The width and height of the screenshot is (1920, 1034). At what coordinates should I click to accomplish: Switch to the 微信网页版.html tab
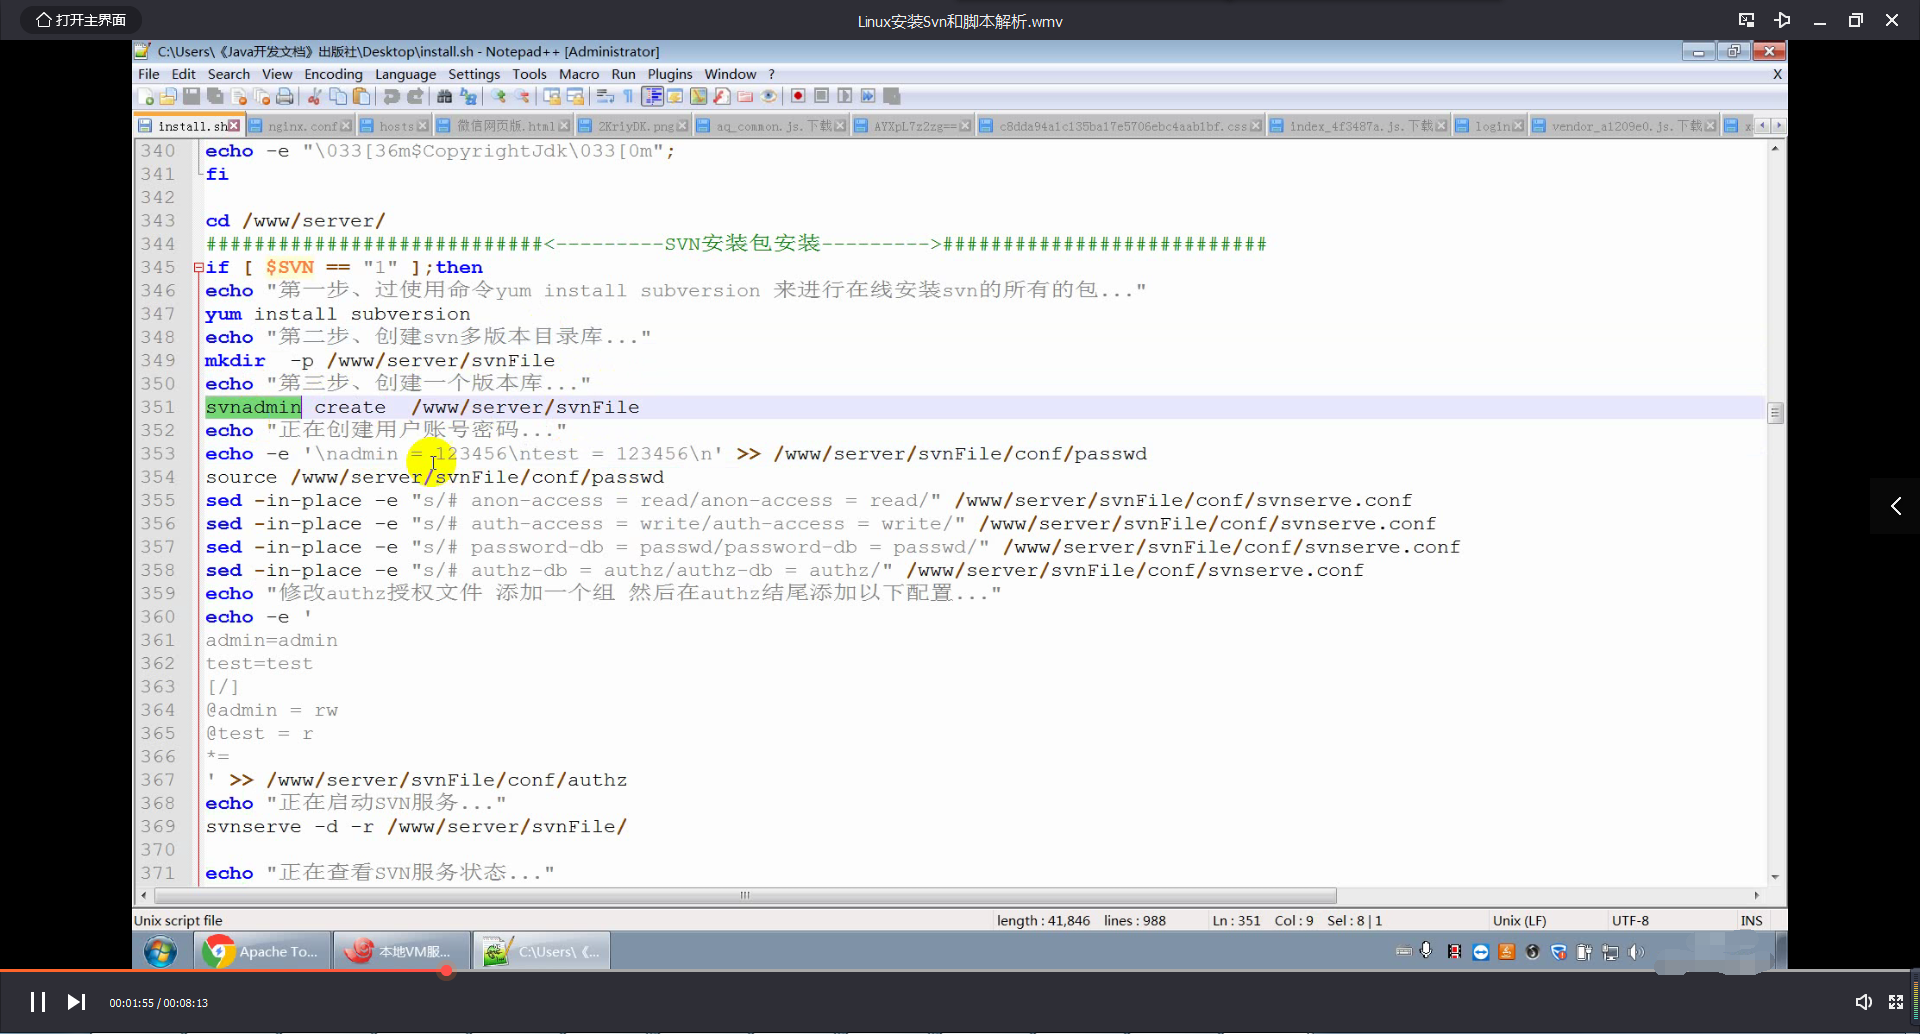click(x=505, y=126)
